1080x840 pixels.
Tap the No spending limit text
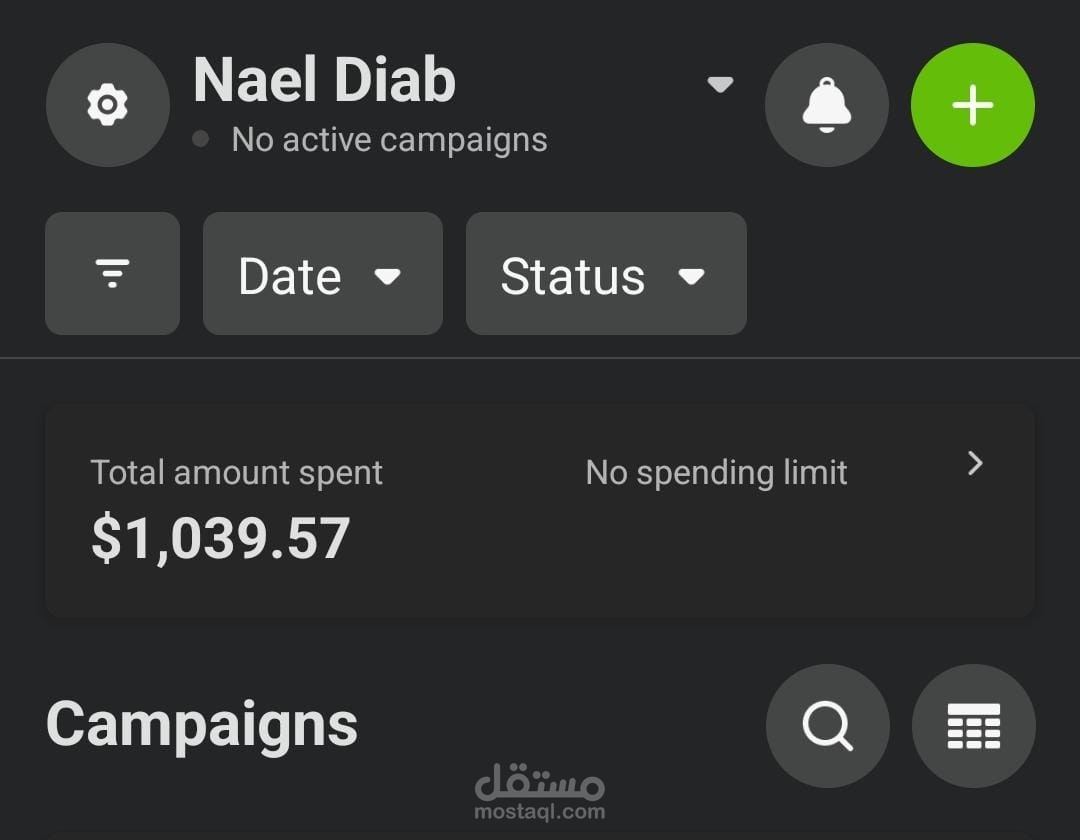click(716, 472)
